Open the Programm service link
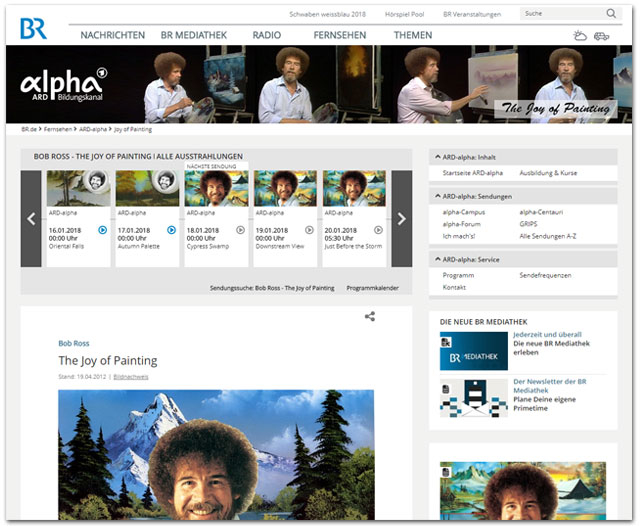 tap(458, 275)
